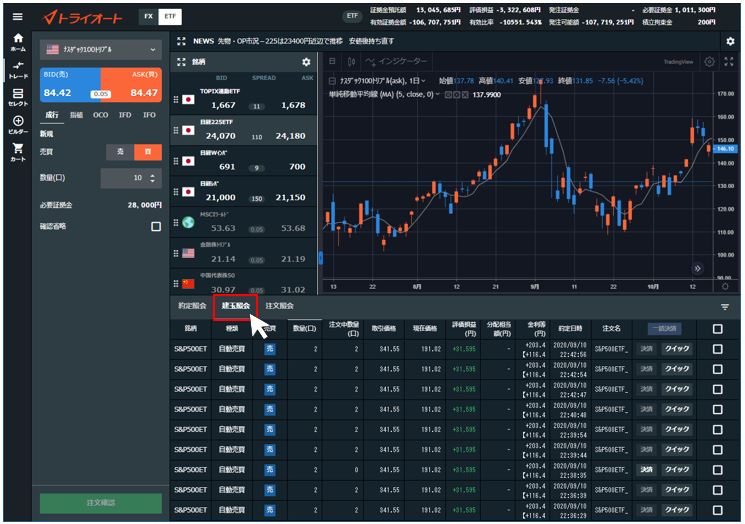The image size is (745, 524).
Task: Click the 数量(口) quantity input field
Action: click(x=131, y=178)
